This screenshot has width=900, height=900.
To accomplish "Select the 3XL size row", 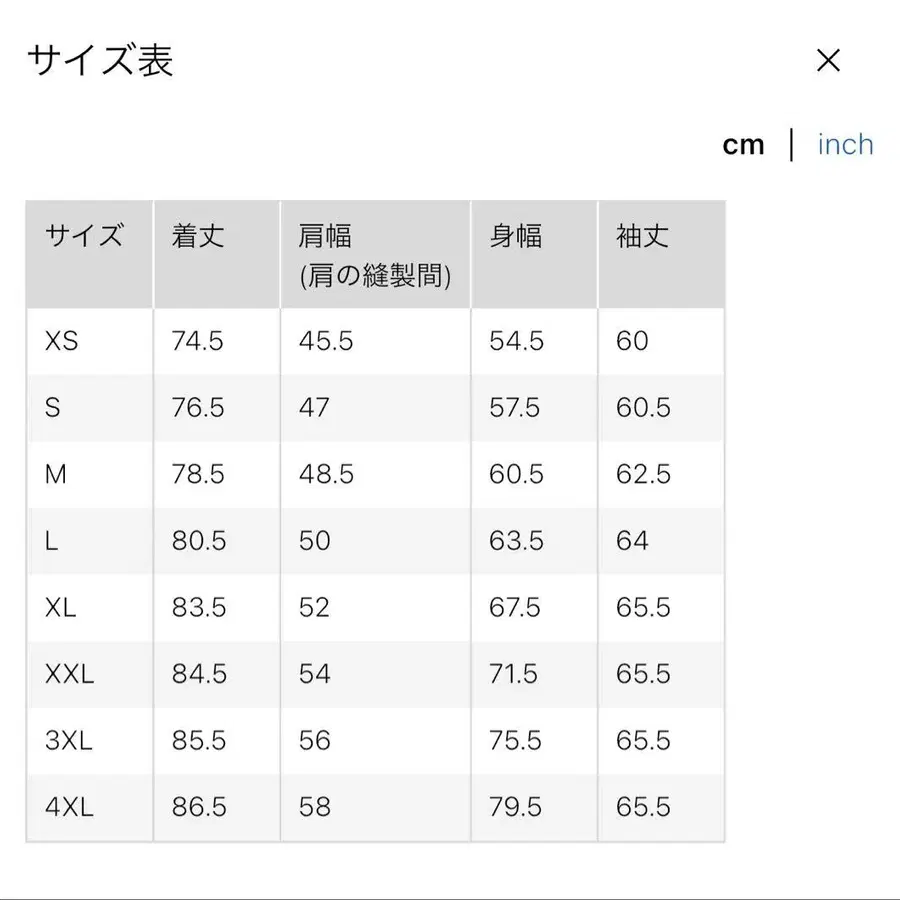I will tap(66, 741).
